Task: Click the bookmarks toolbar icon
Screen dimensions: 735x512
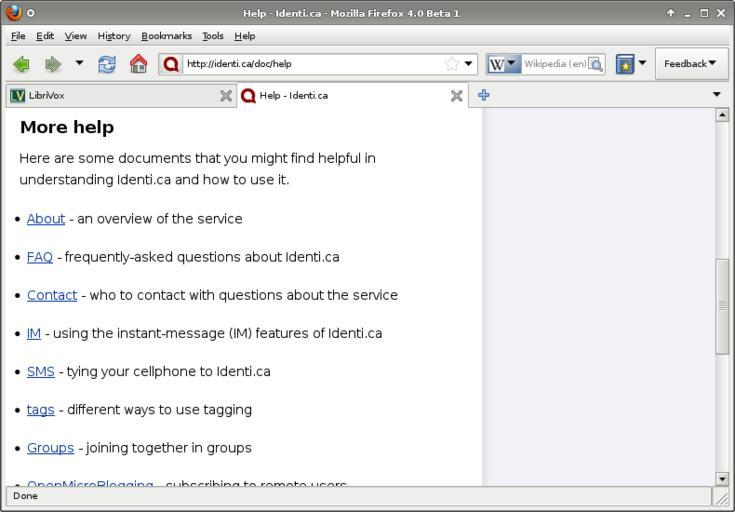Action: pyautogui.click(x=625, y=64)
